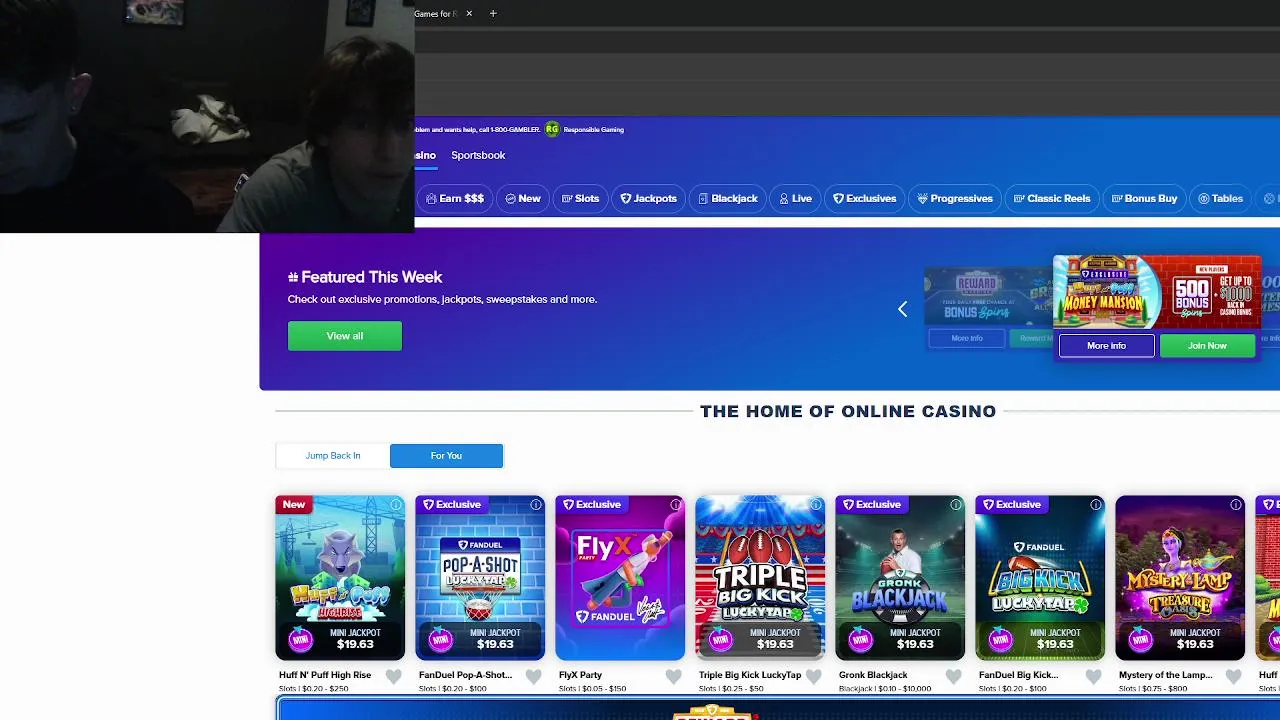Open the Money Mansion promo banner
The image size is (1280, 720).
point(1157,292)
